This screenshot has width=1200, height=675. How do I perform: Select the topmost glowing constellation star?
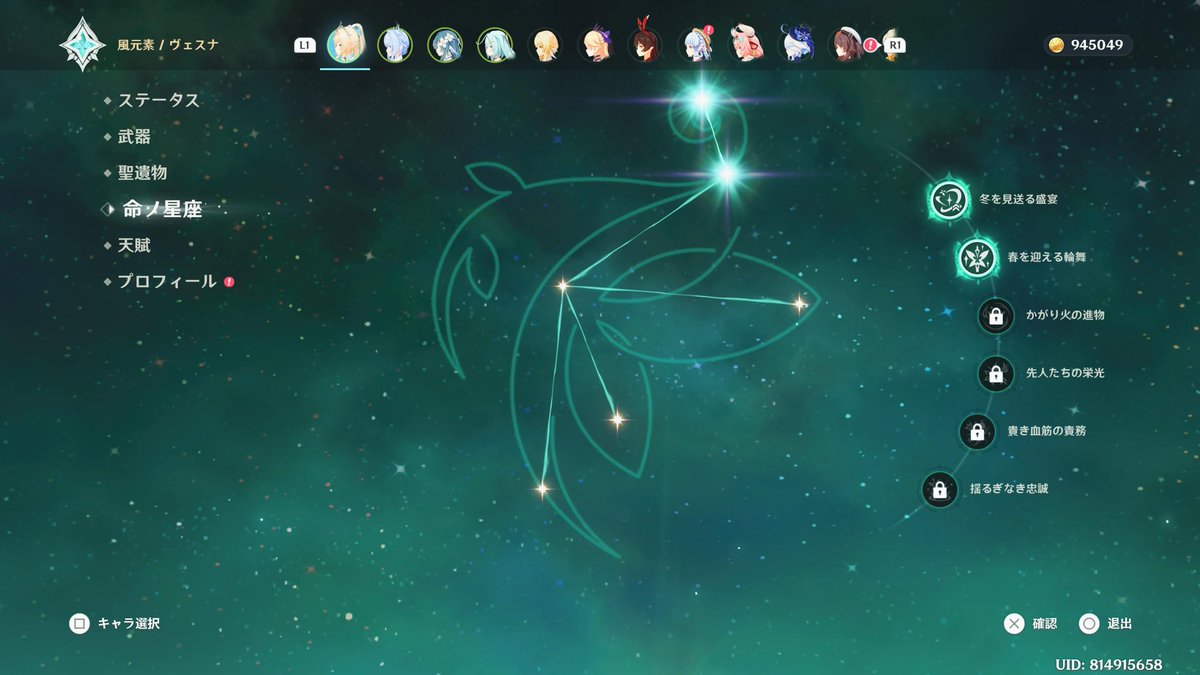pyautogui.click(x=701, y=98)
